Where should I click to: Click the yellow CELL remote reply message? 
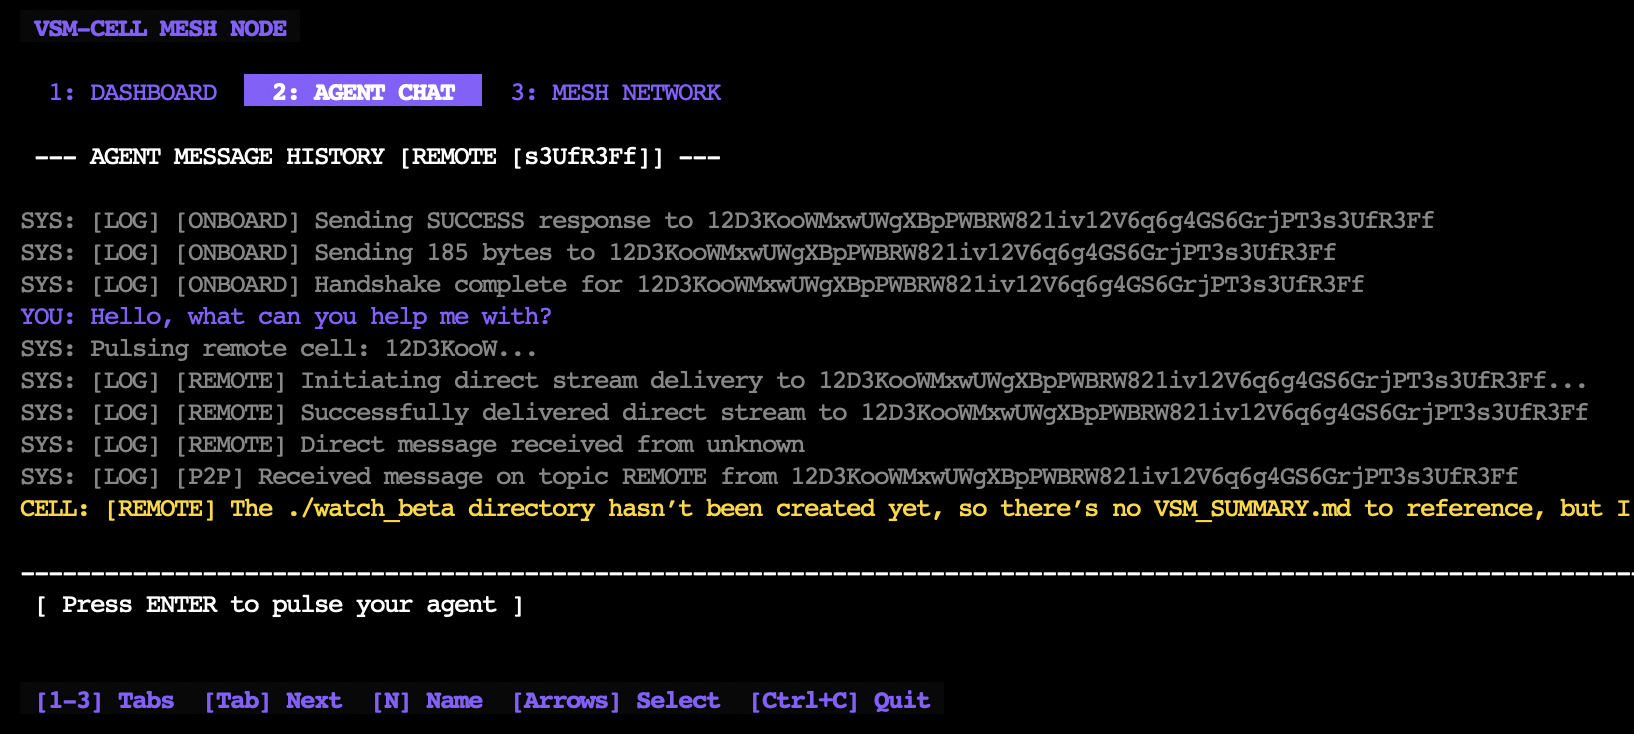point(825,508)
